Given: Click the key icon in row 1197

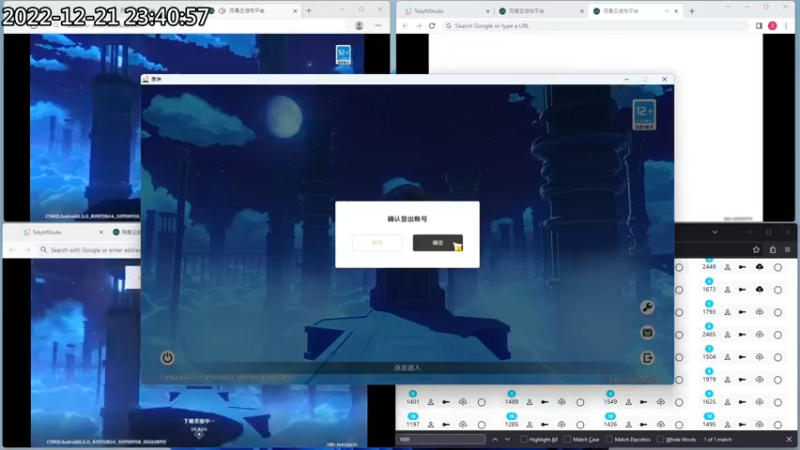Looking at the screenshot, I should pyautogui.click(x=446, y=424).
